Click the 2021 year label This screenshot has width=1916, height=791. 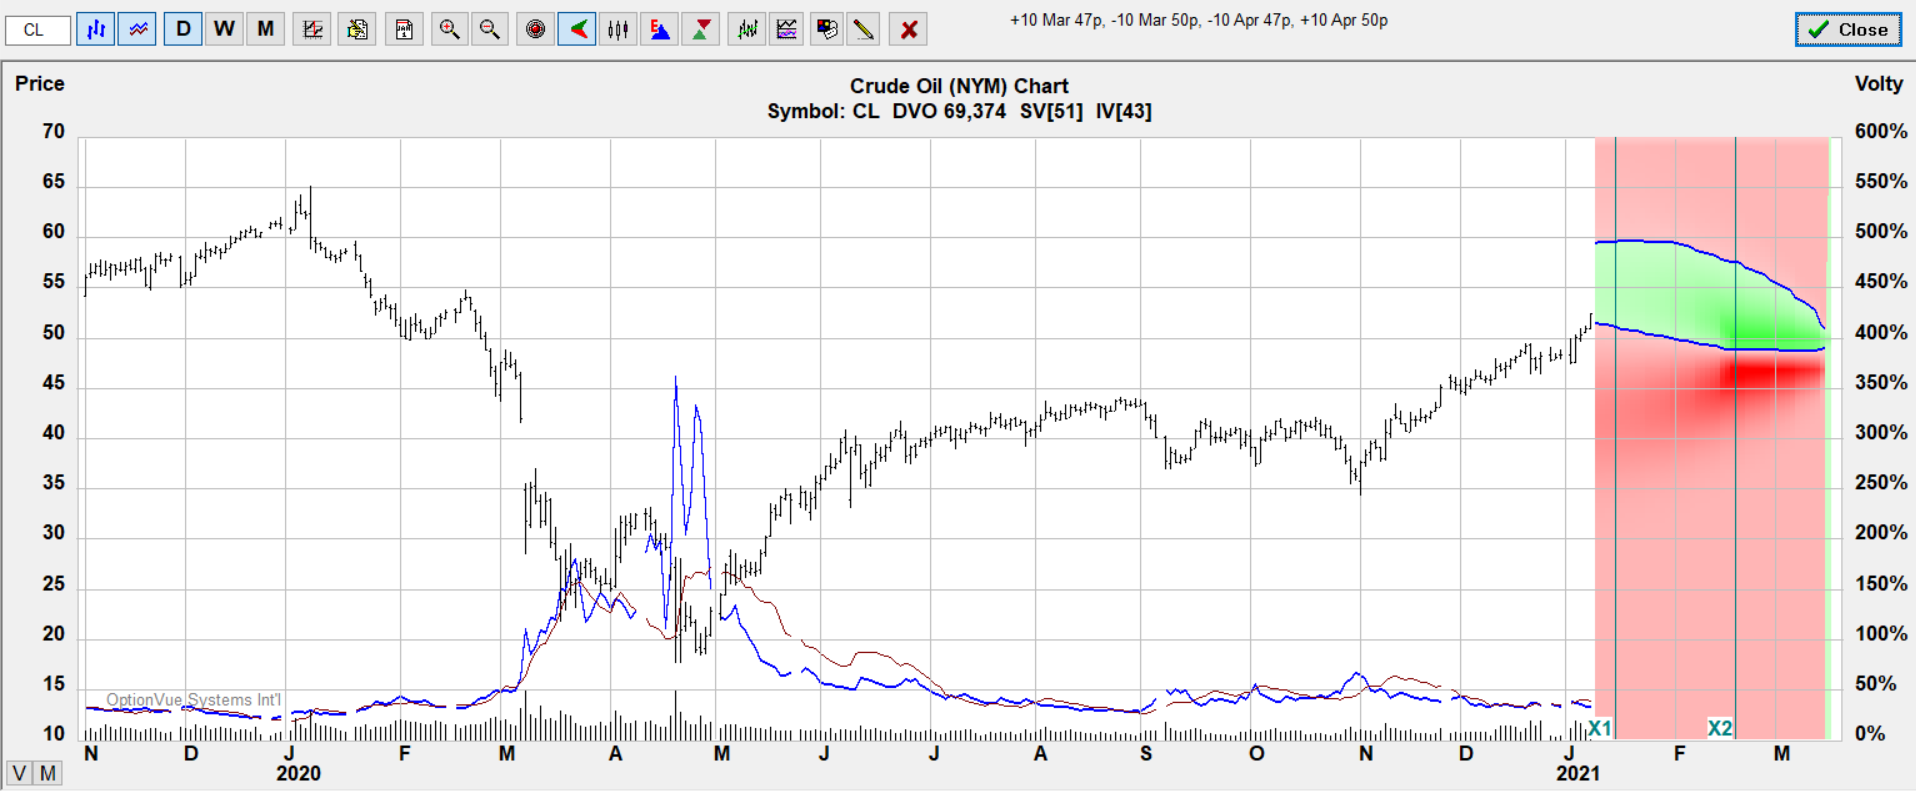1577,773
